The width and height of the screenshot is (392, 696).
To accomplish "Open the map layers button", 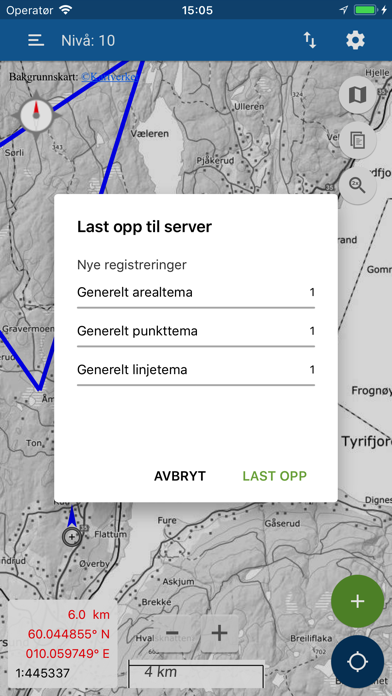I will coord(357,95).
